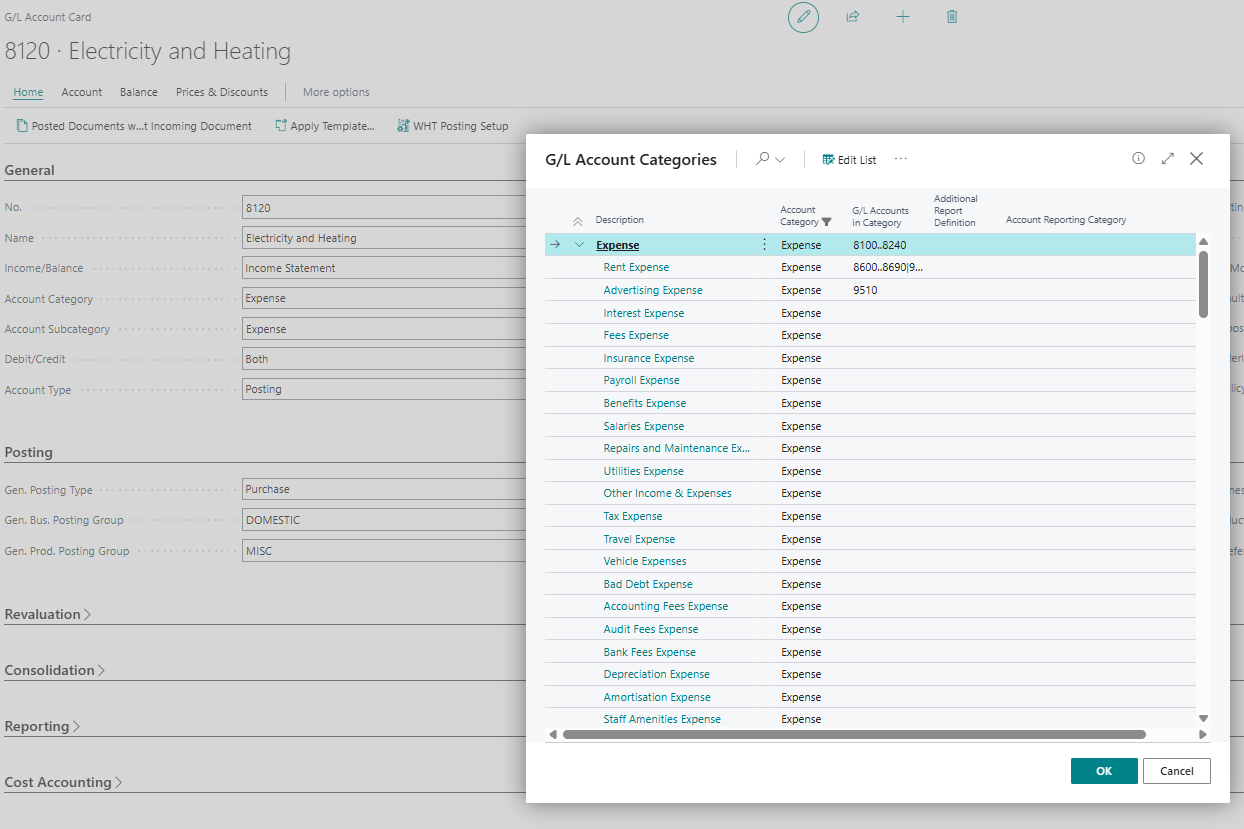This screenshot has width=1244, height=829.
Task: Expand dialog with the diagonal arrows icon
Action: [x=1167, y=159]
